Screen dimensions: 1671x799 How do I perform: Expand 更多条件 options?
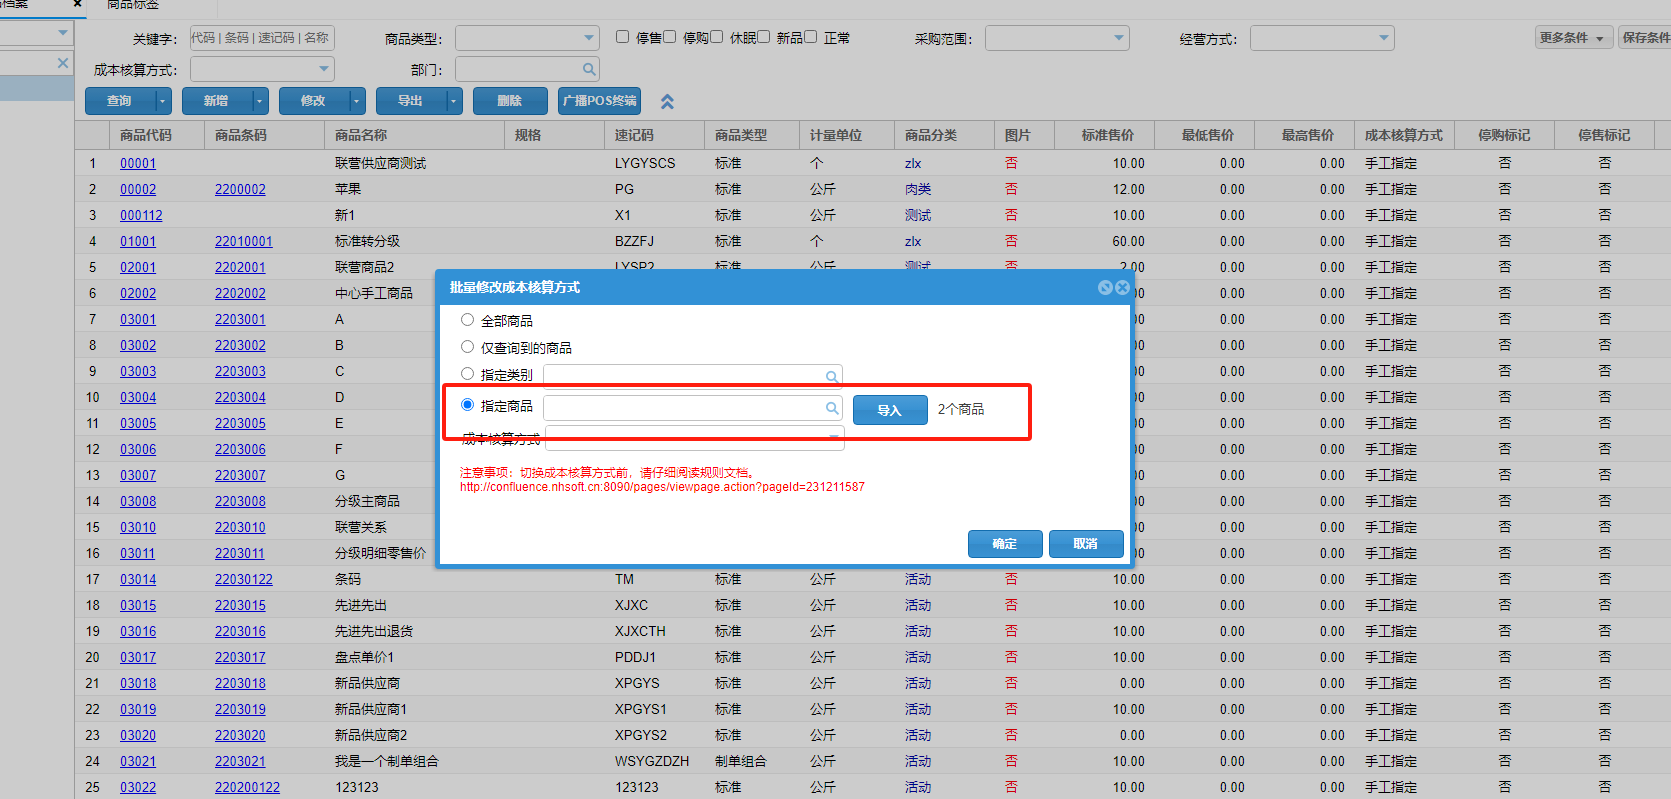(1574, 38)
